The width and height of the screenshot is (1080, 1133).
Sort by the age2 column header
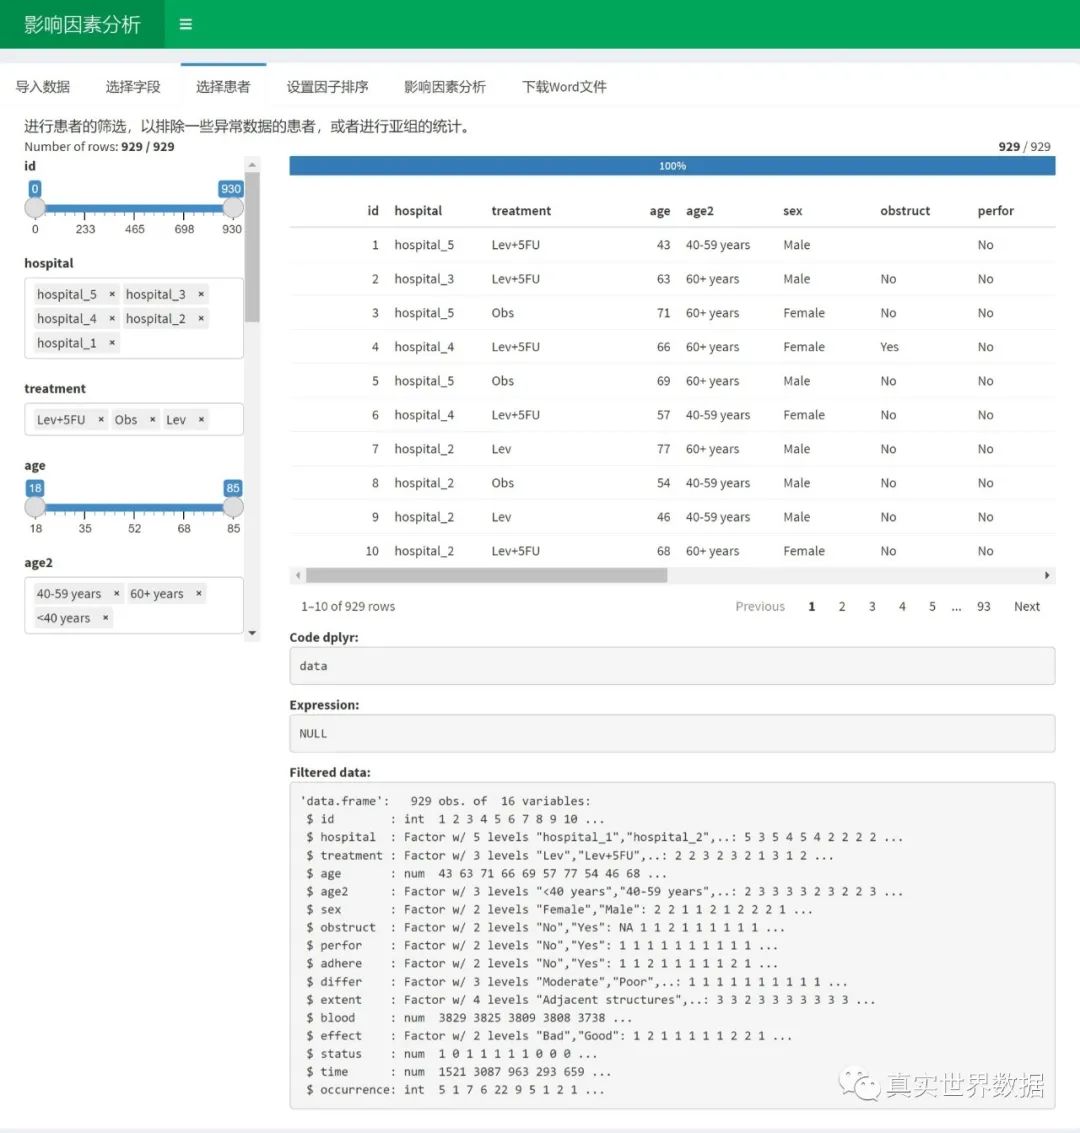tap(699, 211)
